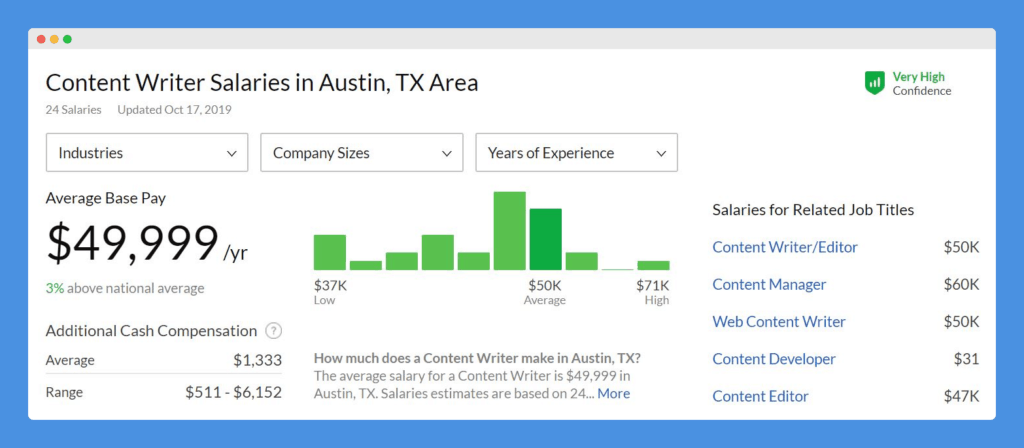Open the Content Manager salary link

[x=769, y=285]
